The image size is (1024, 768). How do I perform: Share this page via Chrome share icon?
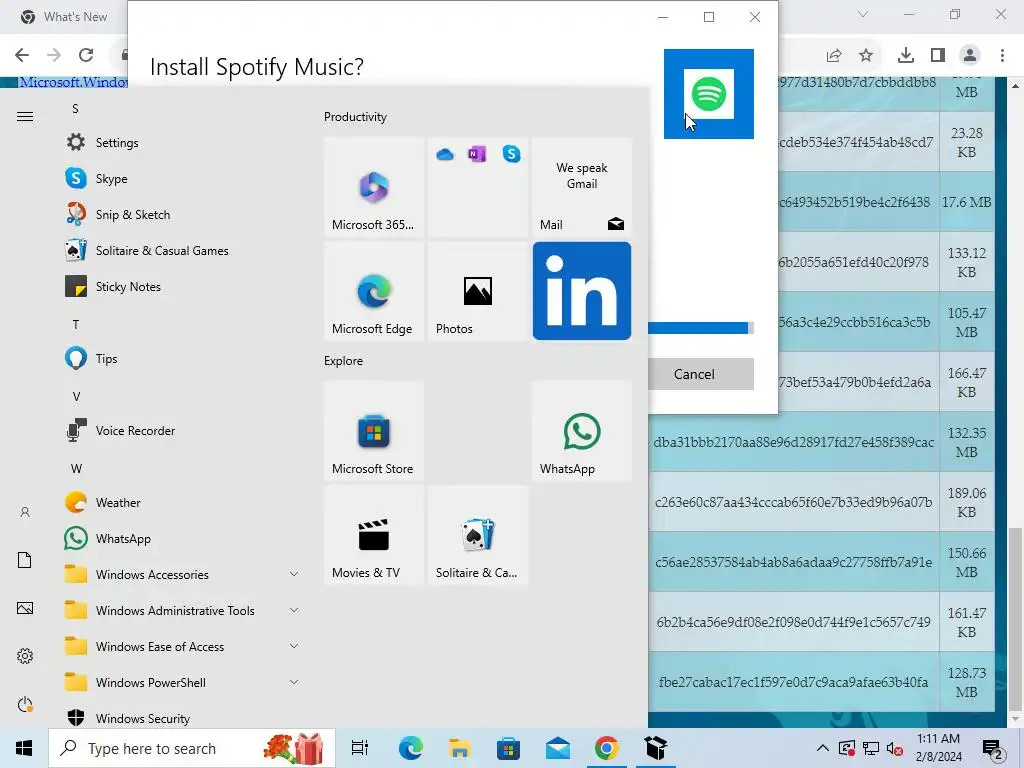pos(834,56)
